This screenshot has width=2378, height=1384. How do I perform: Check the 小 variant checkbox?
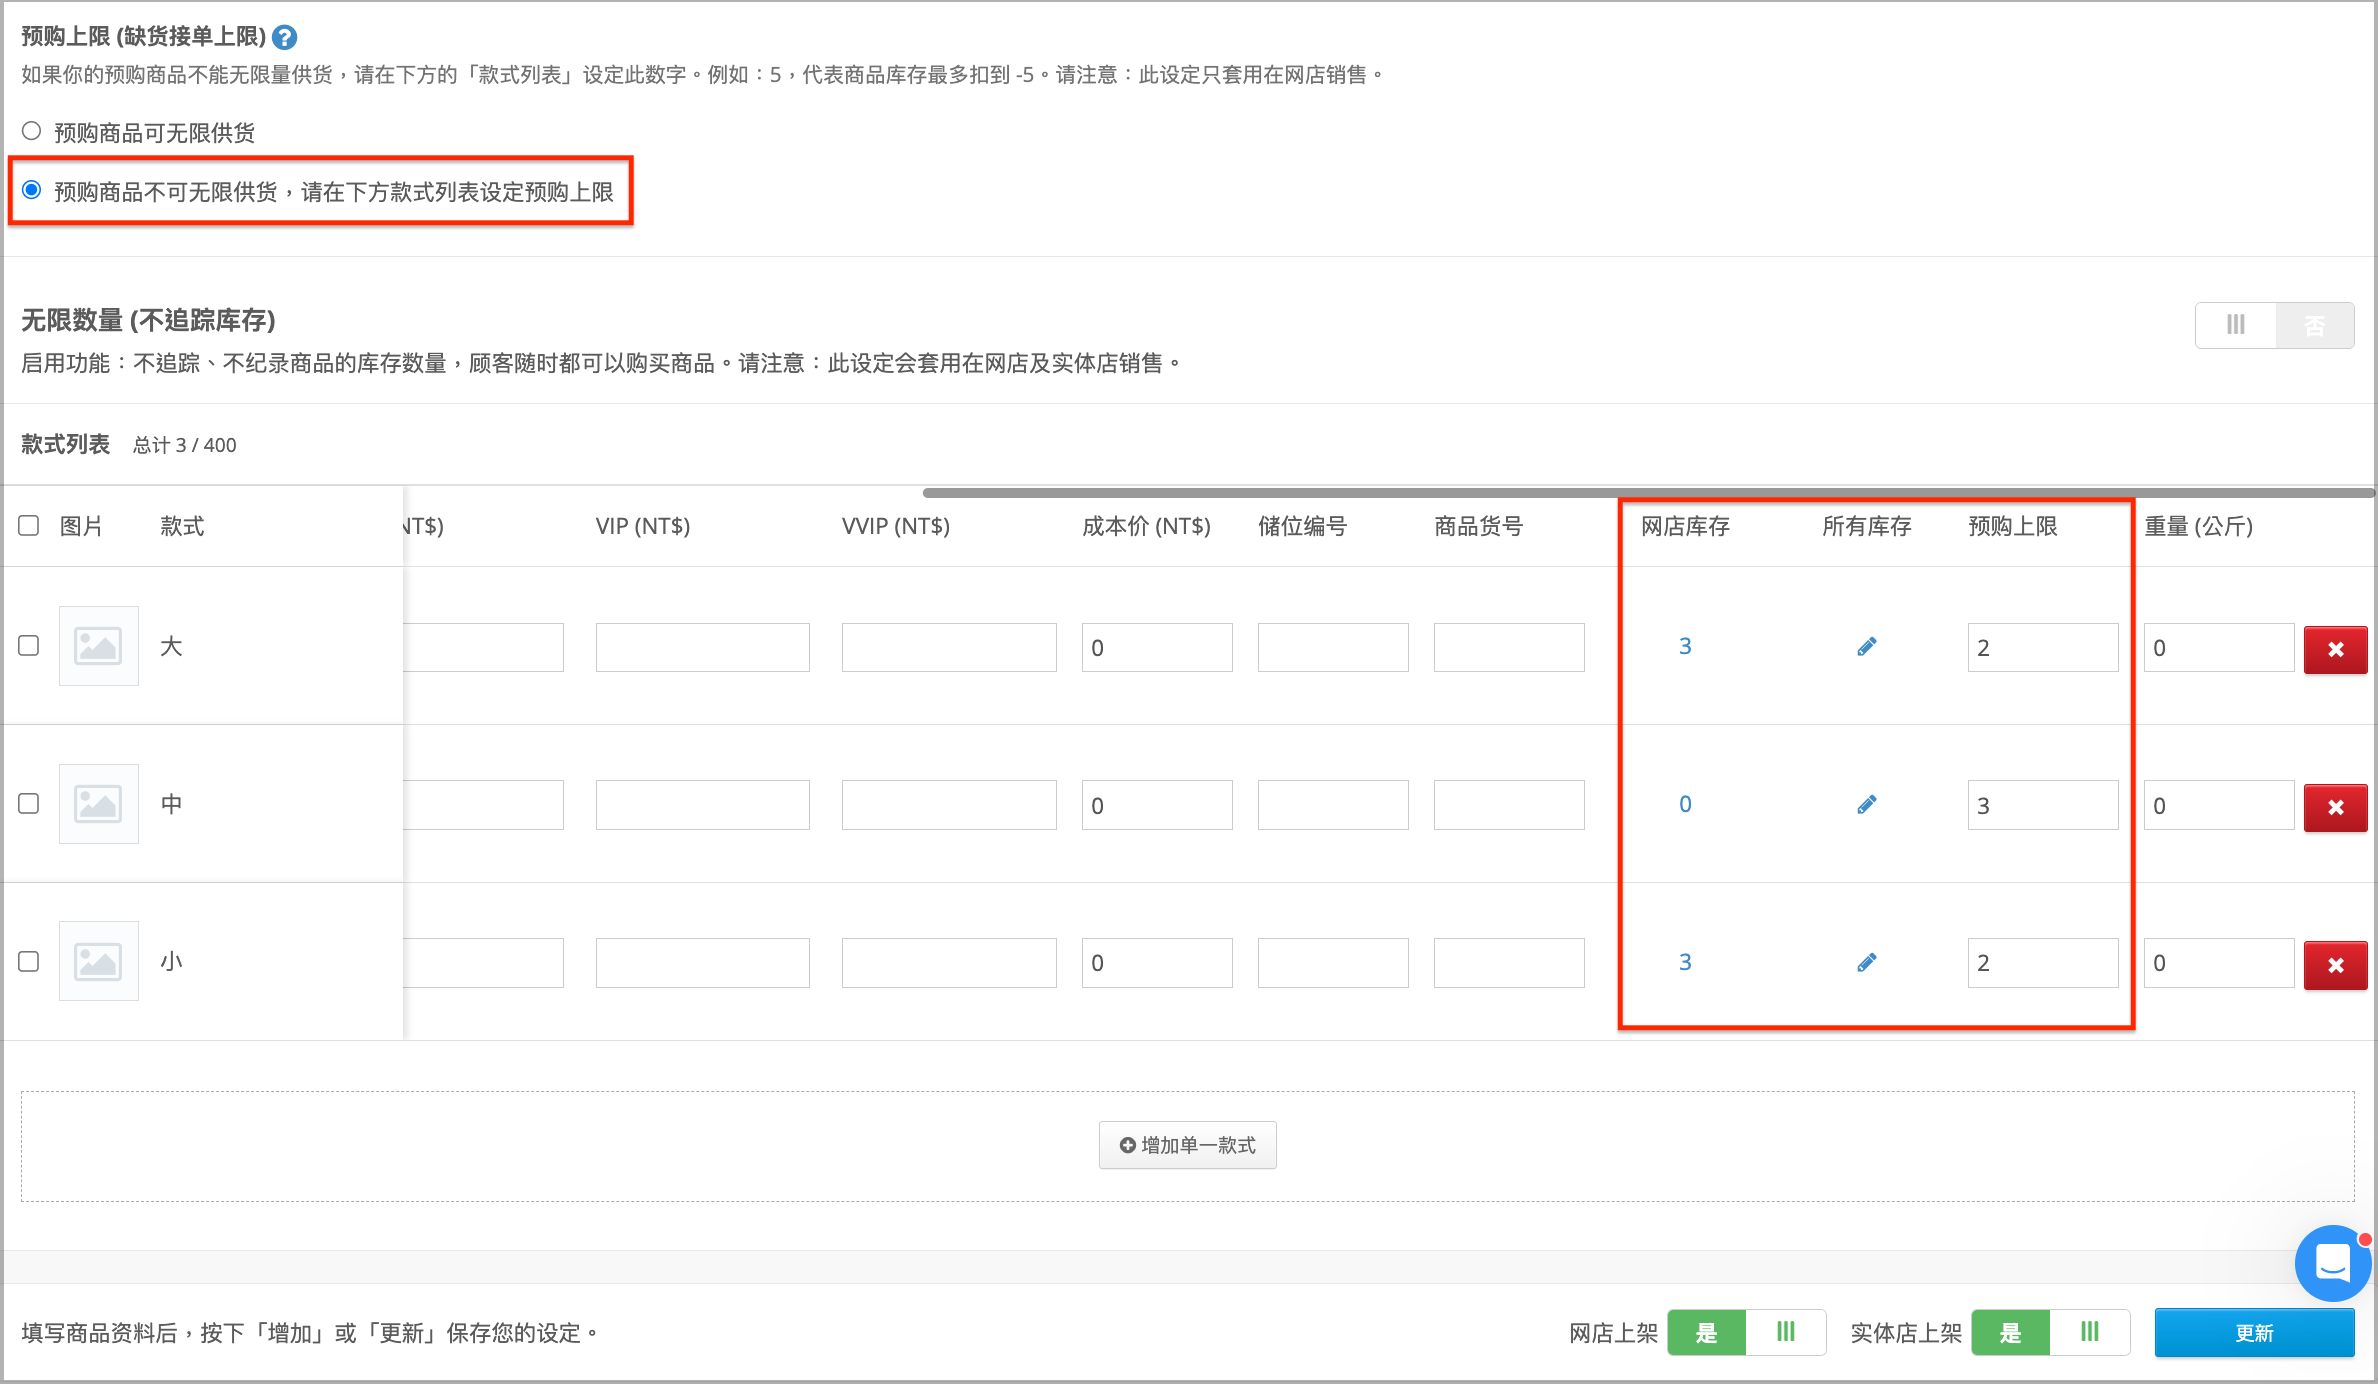coord(29,961)
